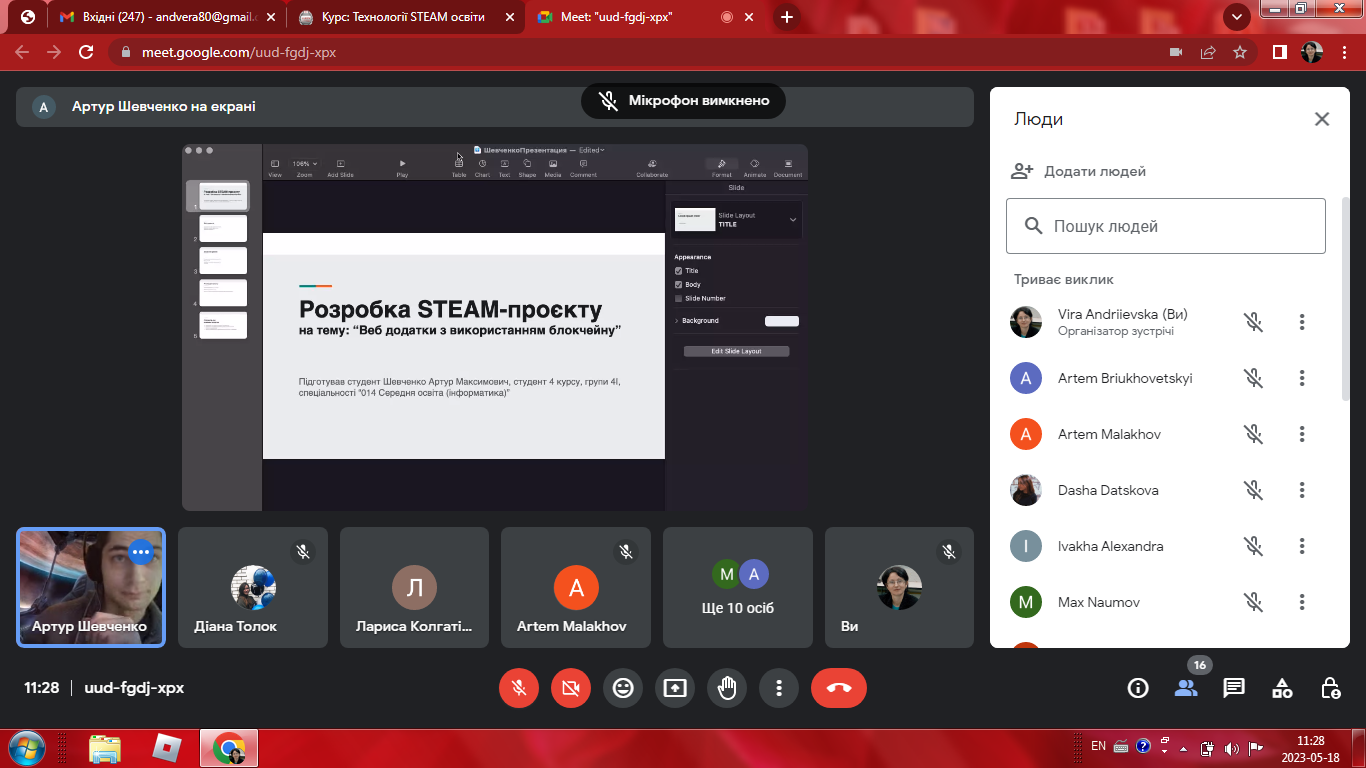
Task: Click the Мікрофон вимкнено notification
Action: tap(683, 101)
